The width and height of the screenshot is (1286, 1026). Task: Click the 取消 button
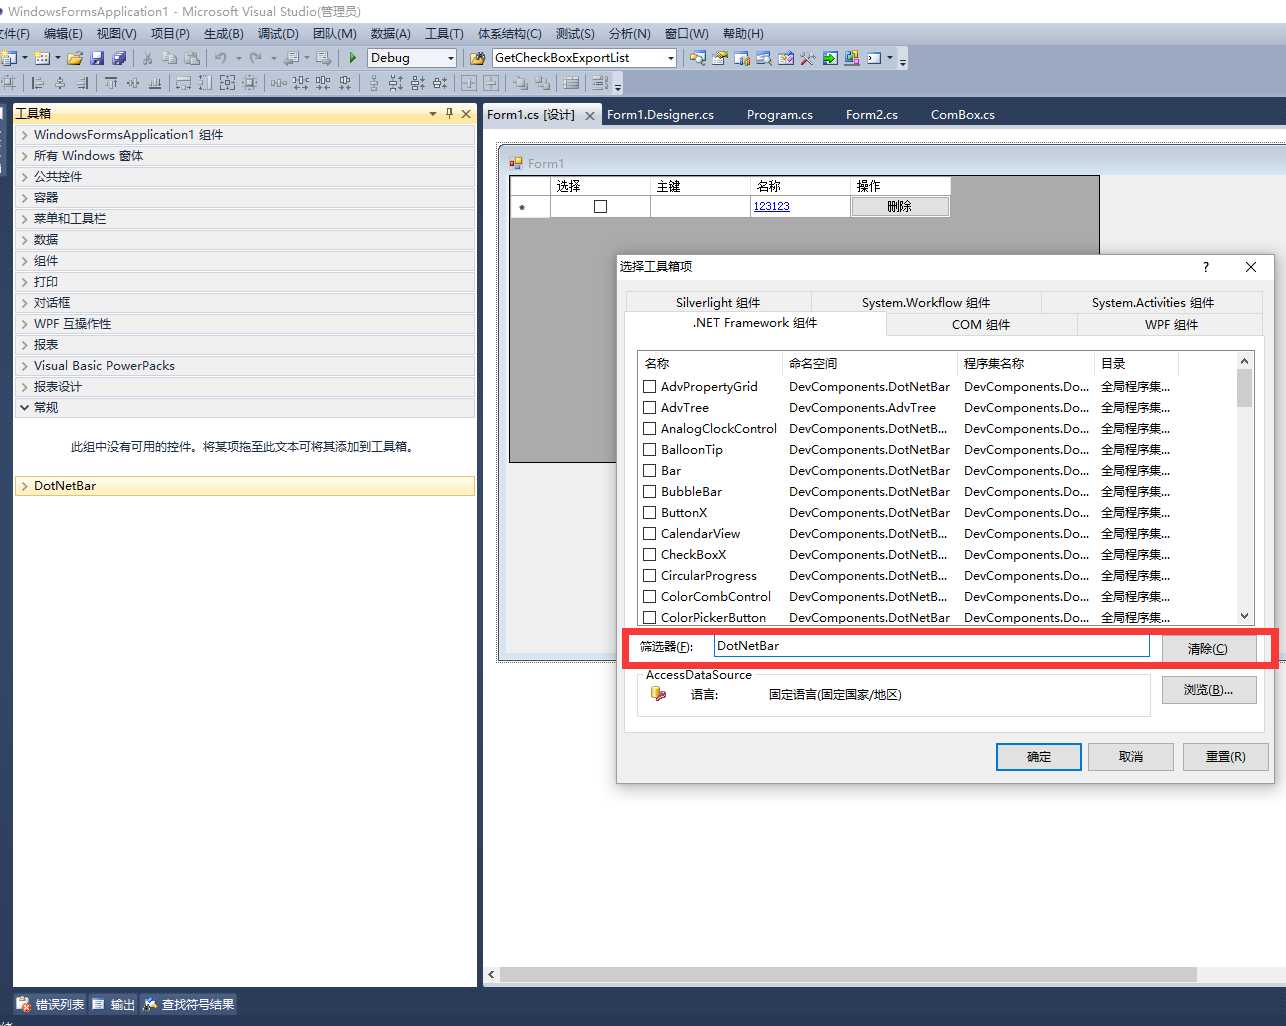(1131, 757)
